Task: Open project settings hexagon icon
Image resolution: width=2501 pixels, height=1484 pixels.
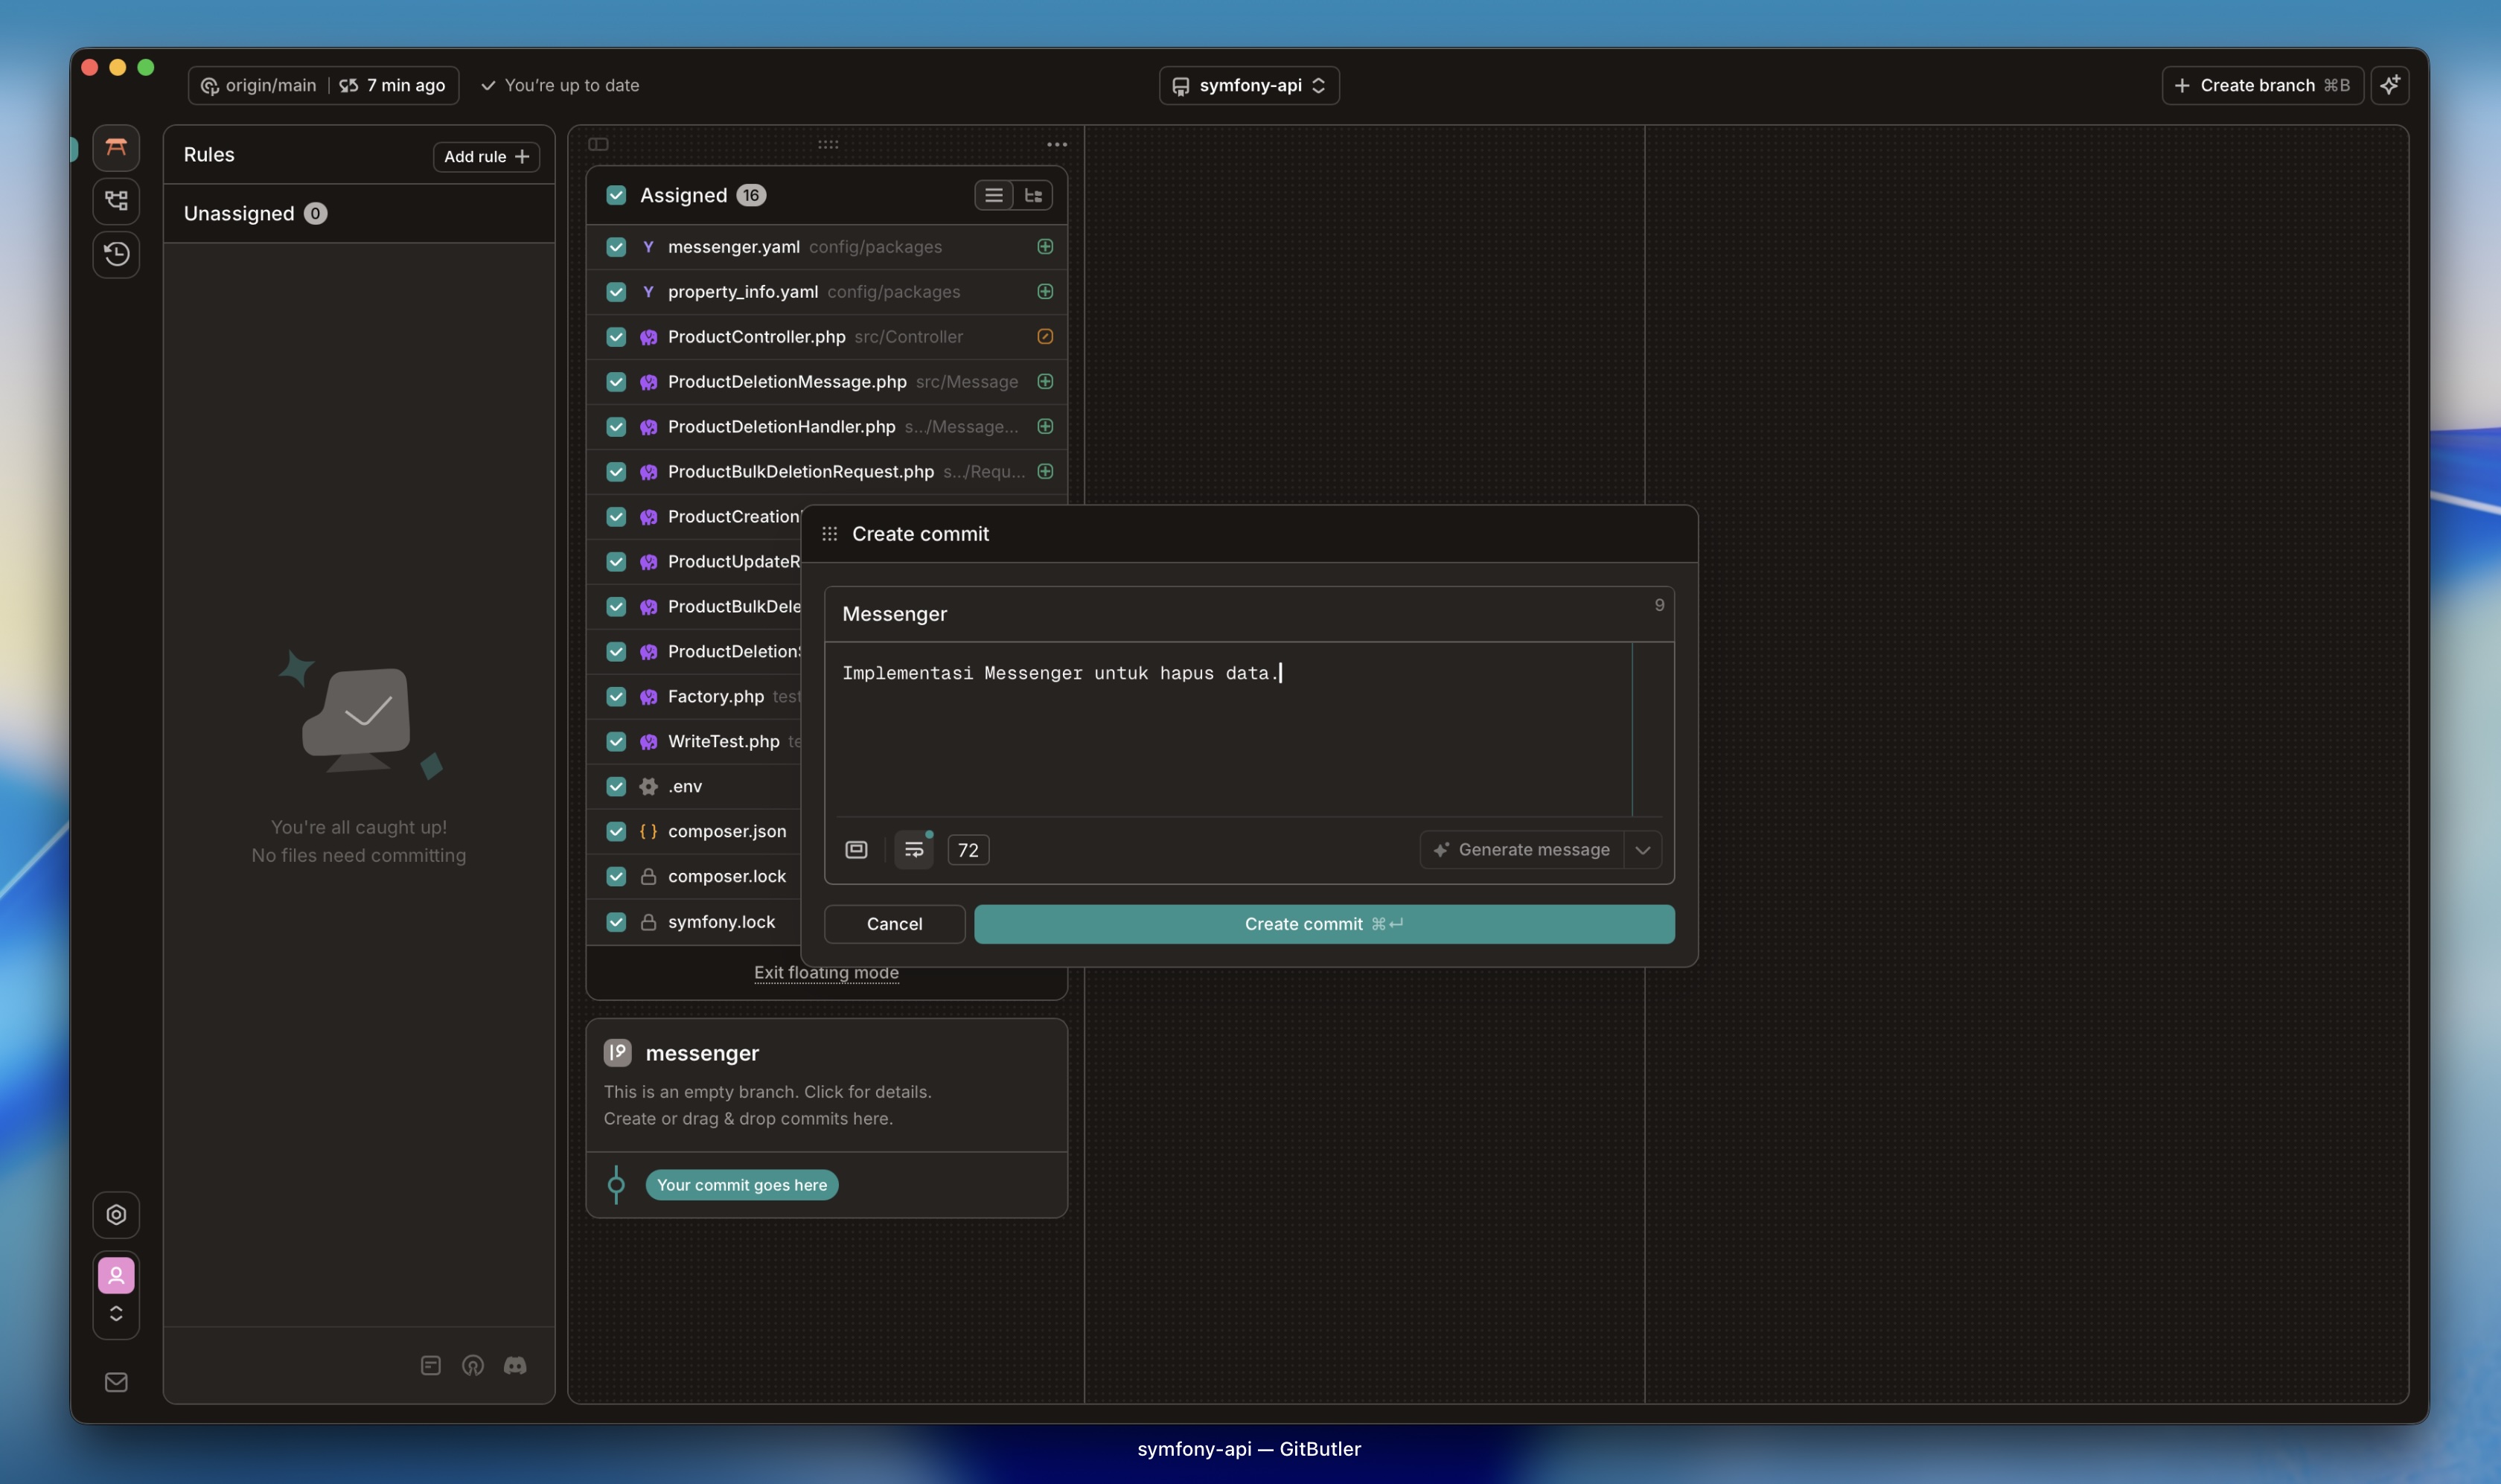Action: (x=116, y=1215)
